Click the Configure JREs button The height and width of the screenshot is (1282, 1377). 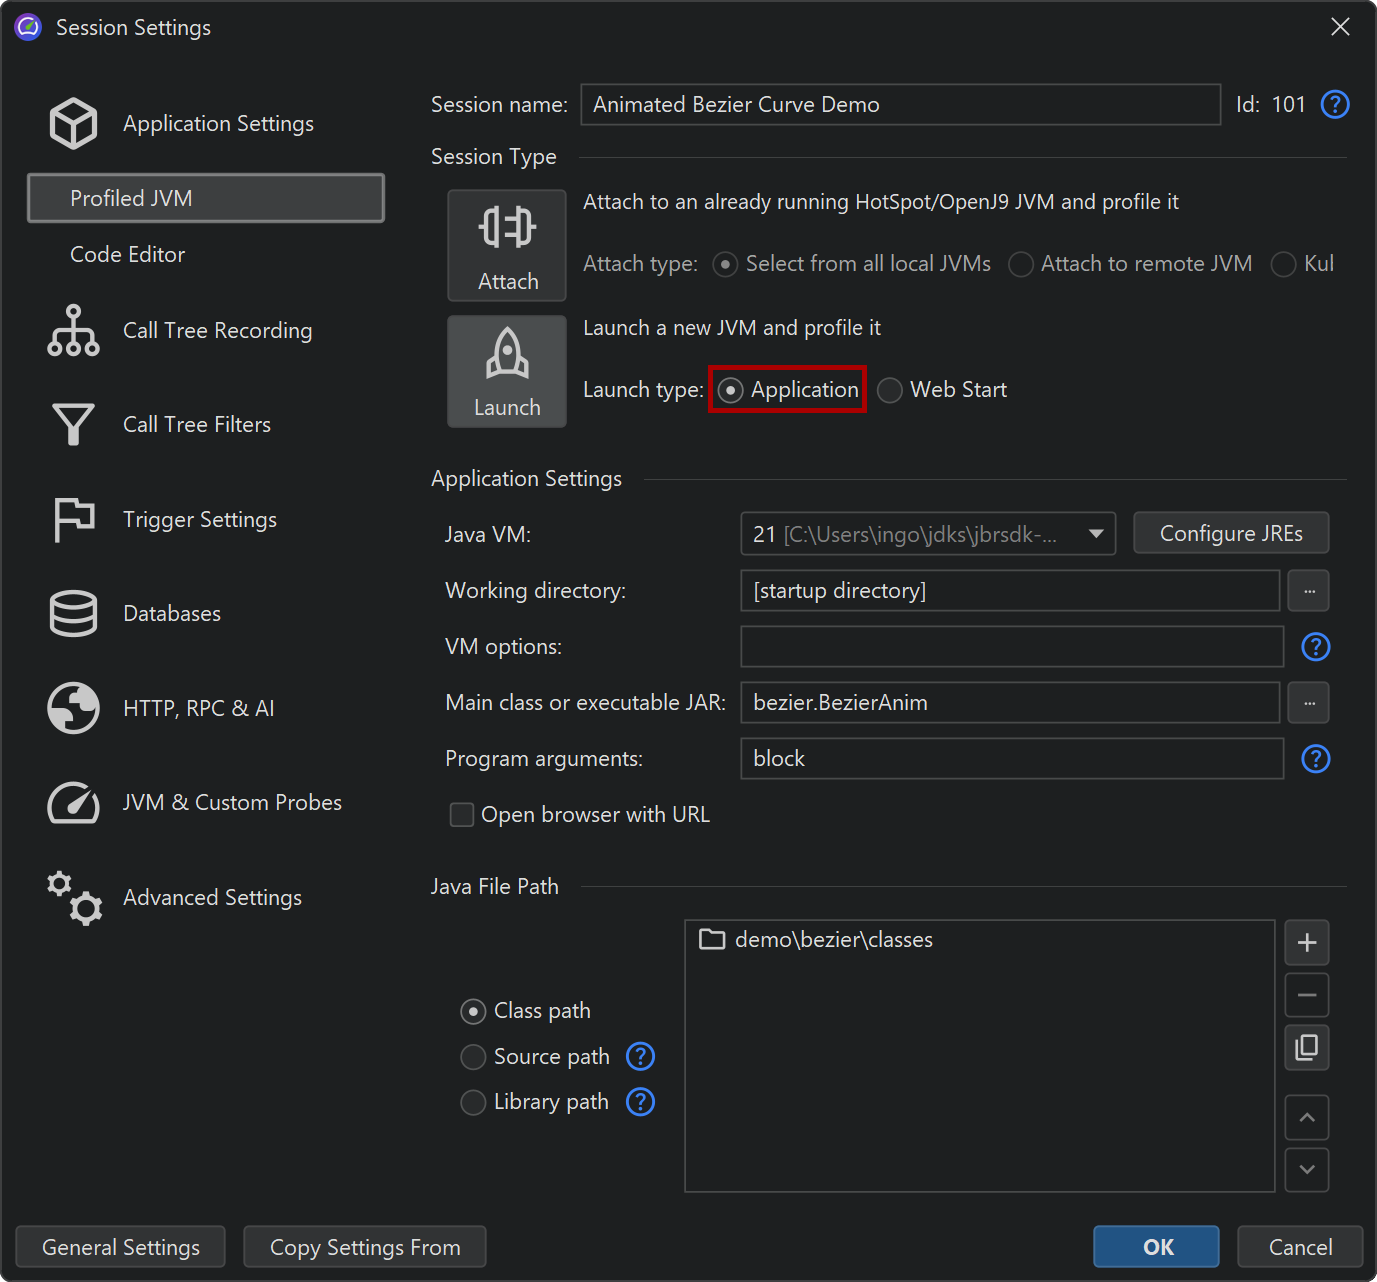click(x=1230, y=534)
